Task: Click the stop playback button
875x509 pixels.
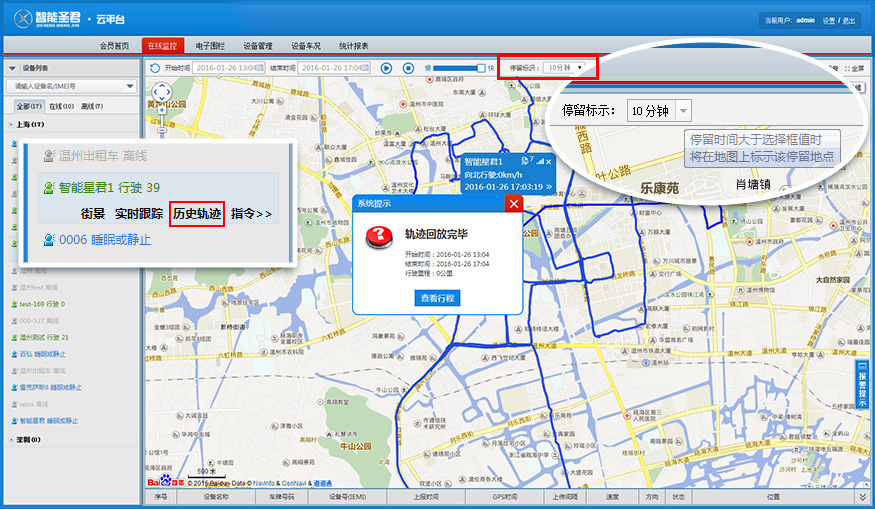Action: 408,68
